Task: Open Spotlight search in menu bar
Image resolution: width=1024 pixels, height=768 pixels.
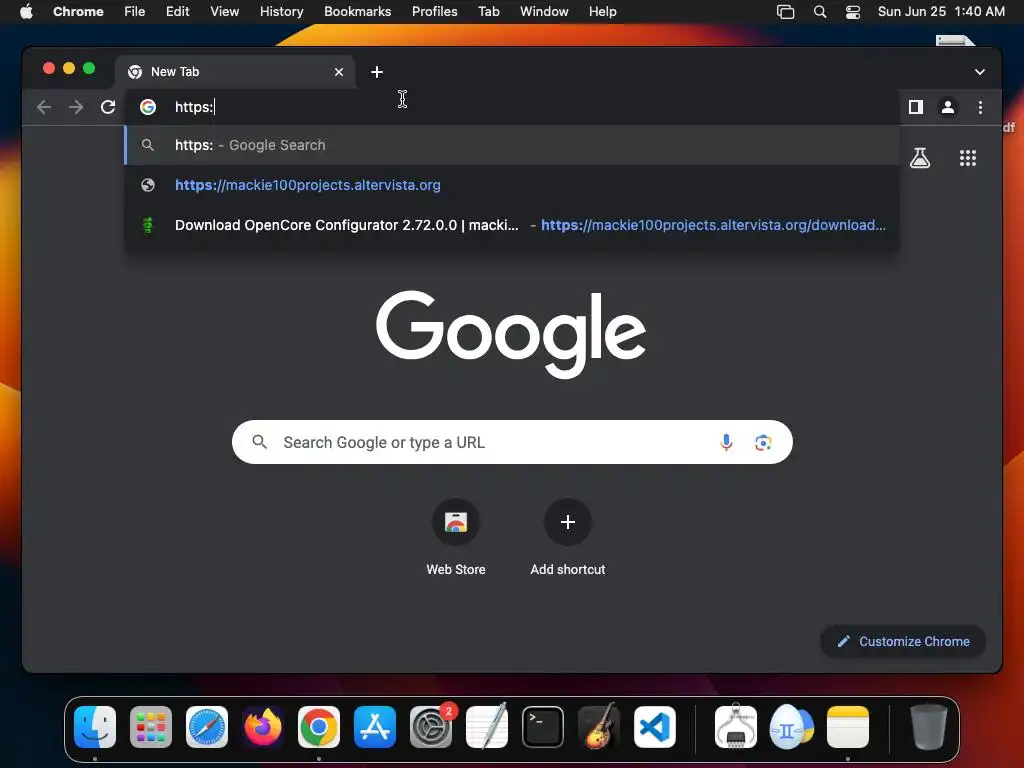Action: click(820, 12)
